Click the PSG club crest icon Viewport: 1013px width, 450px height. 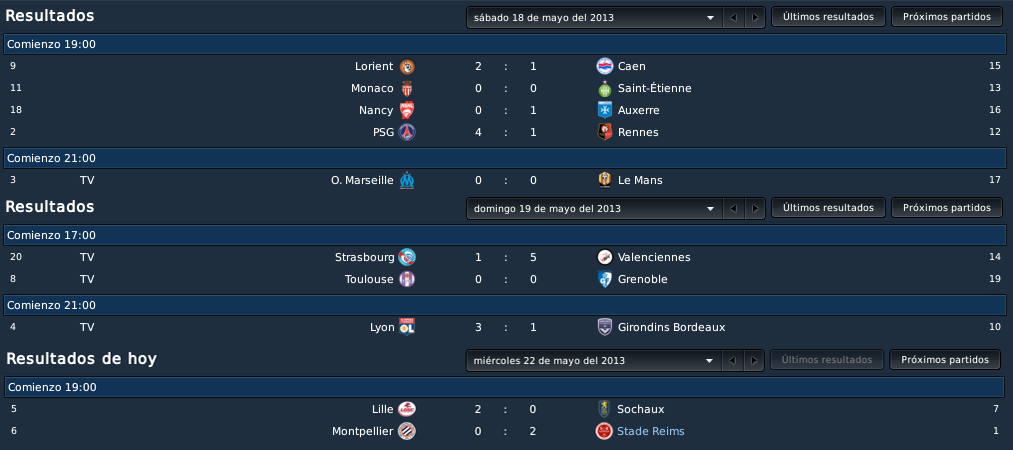click(407, 132)
